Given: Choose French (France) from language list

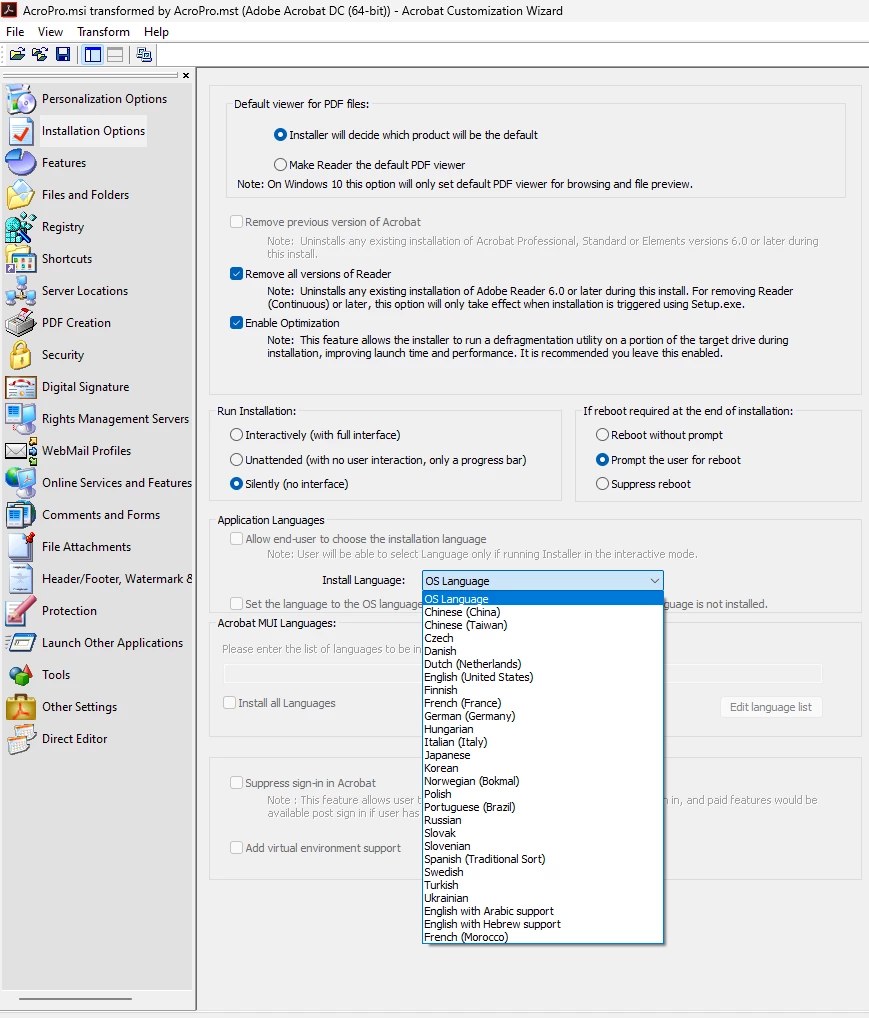Looking at the screenshot, I should point(543,703).
